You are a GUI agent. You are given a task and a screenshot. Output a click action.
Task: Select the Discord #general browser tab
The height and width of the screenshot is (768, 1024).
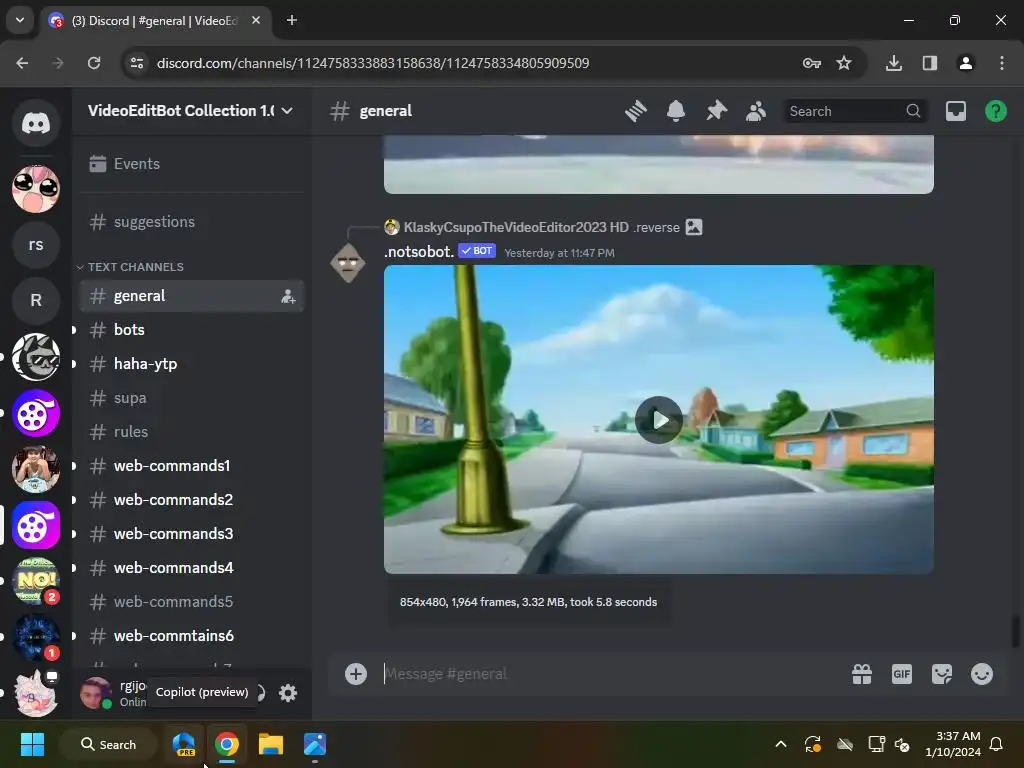click(x=154, y=21)
